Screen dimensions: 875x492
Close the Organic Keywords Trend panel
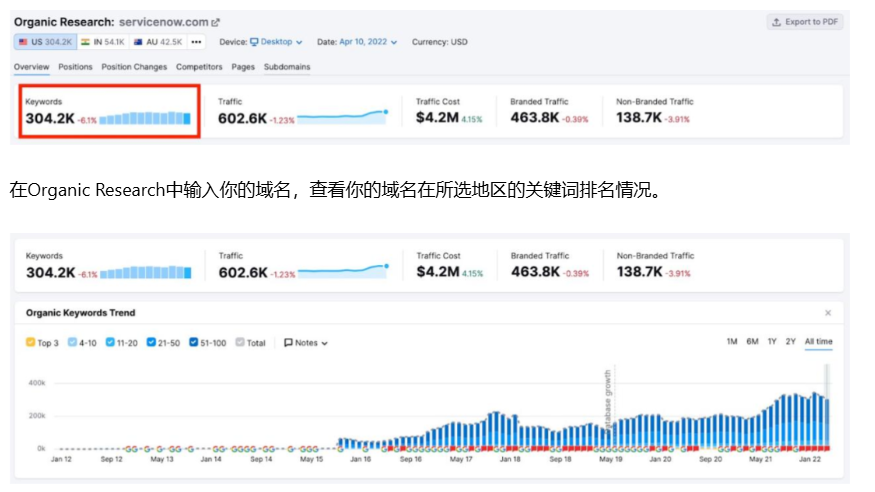point(828,313)
